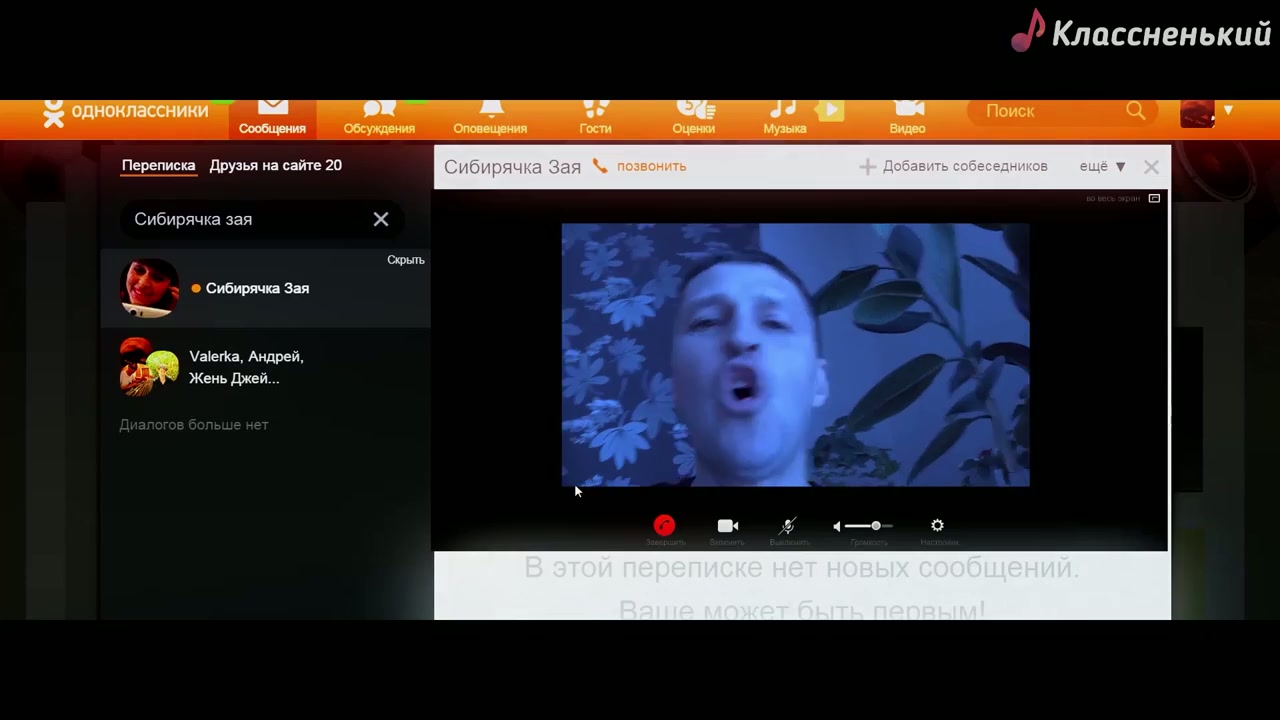Switch video call to full screen
The image size is (1280, 720).
coord(1153,198)
